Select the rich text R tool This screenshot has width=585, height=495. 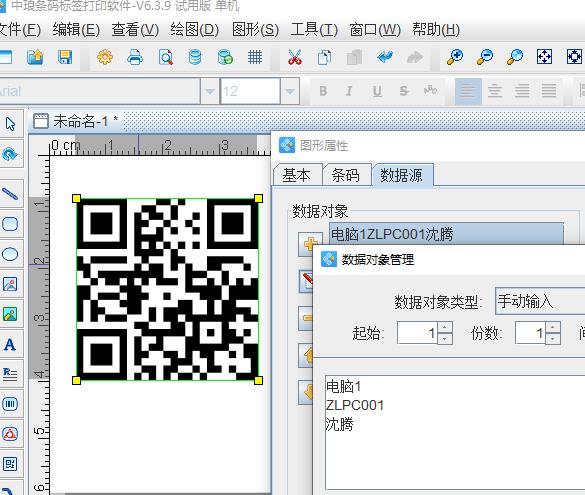click(x=10, y=374)
